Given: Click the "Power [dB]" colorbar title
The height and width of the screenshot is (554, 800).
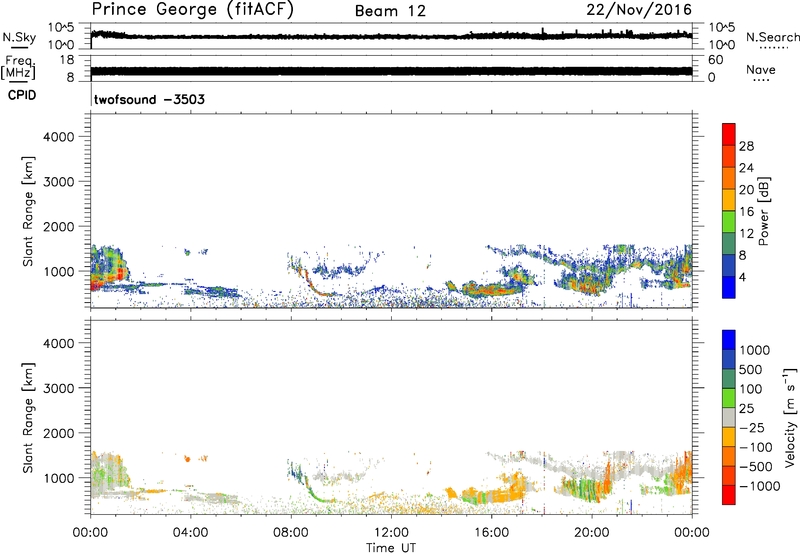Looking at the screenshot, I should click(x=763, y=211).
